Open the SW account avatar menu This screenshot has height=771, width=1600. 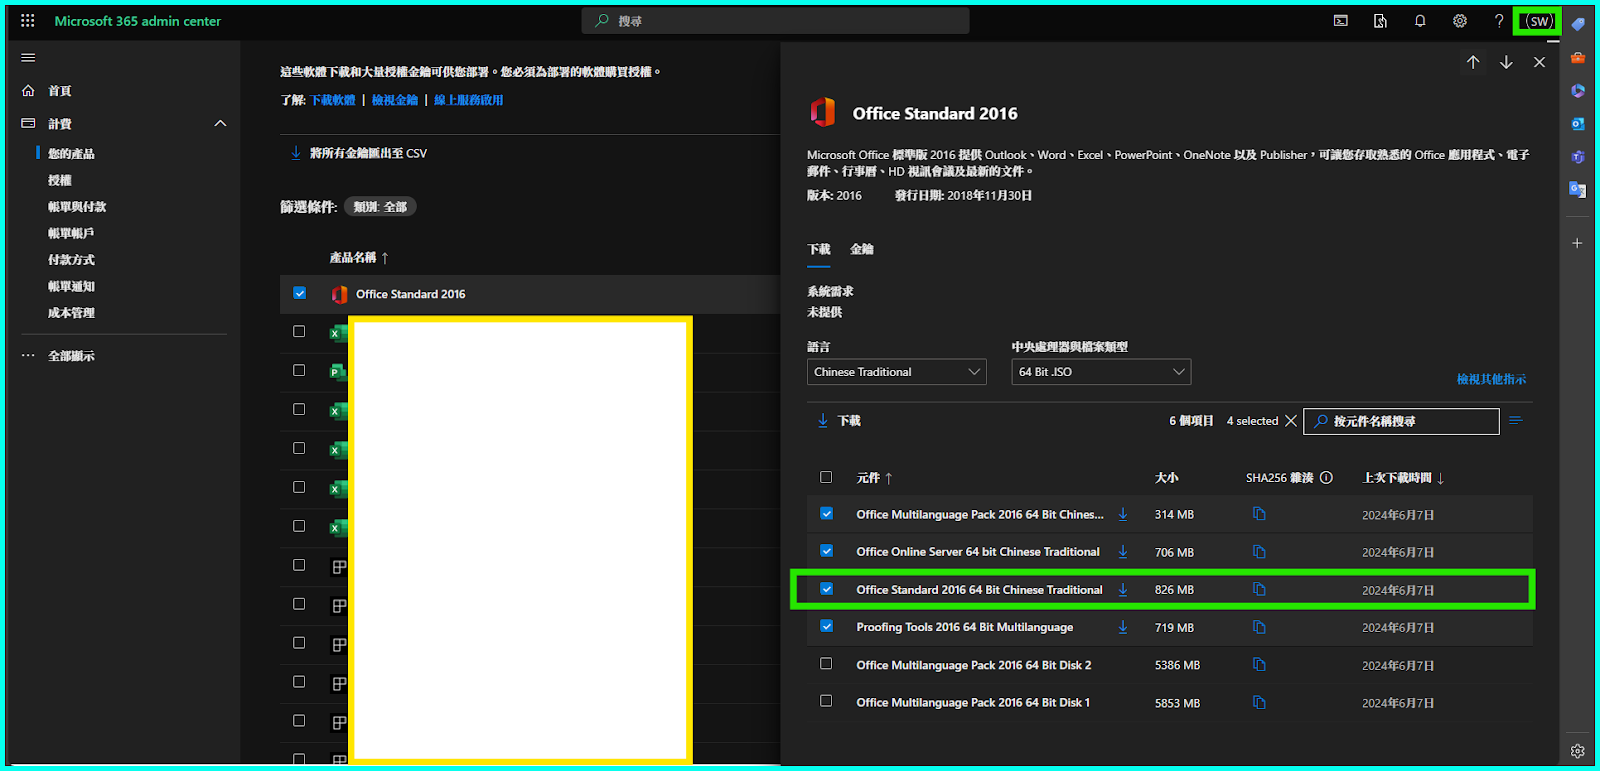tap(1538, 21)
